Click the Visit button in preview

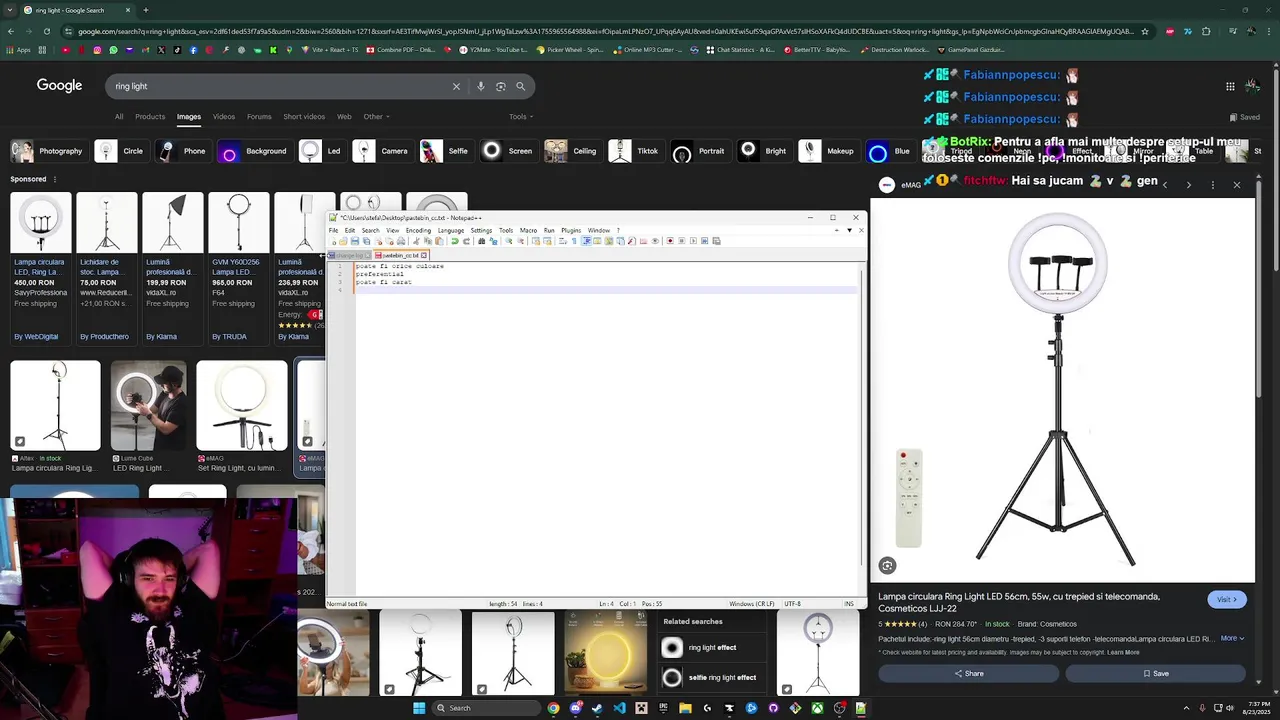1226,599
